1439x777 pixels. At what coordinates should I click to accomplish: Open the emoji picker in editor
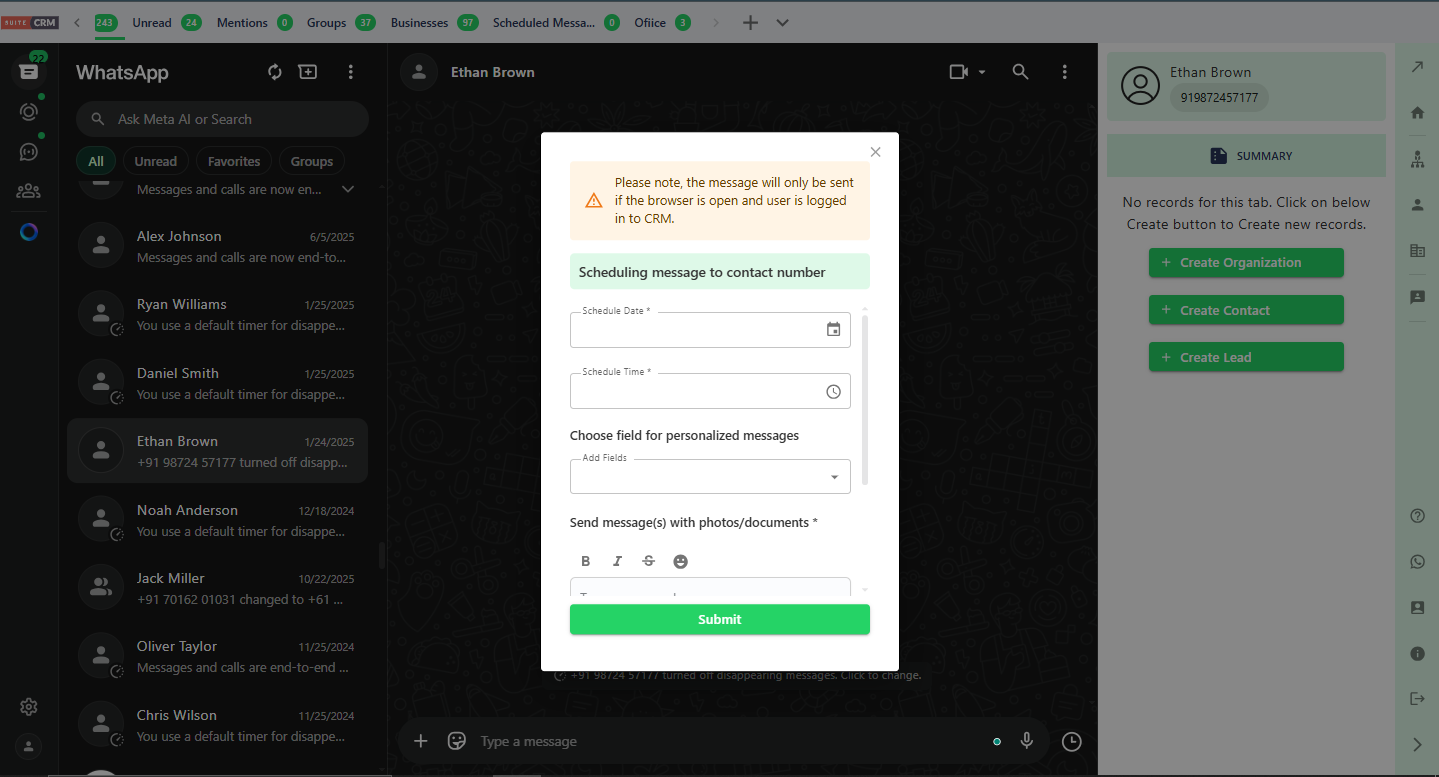681,561
